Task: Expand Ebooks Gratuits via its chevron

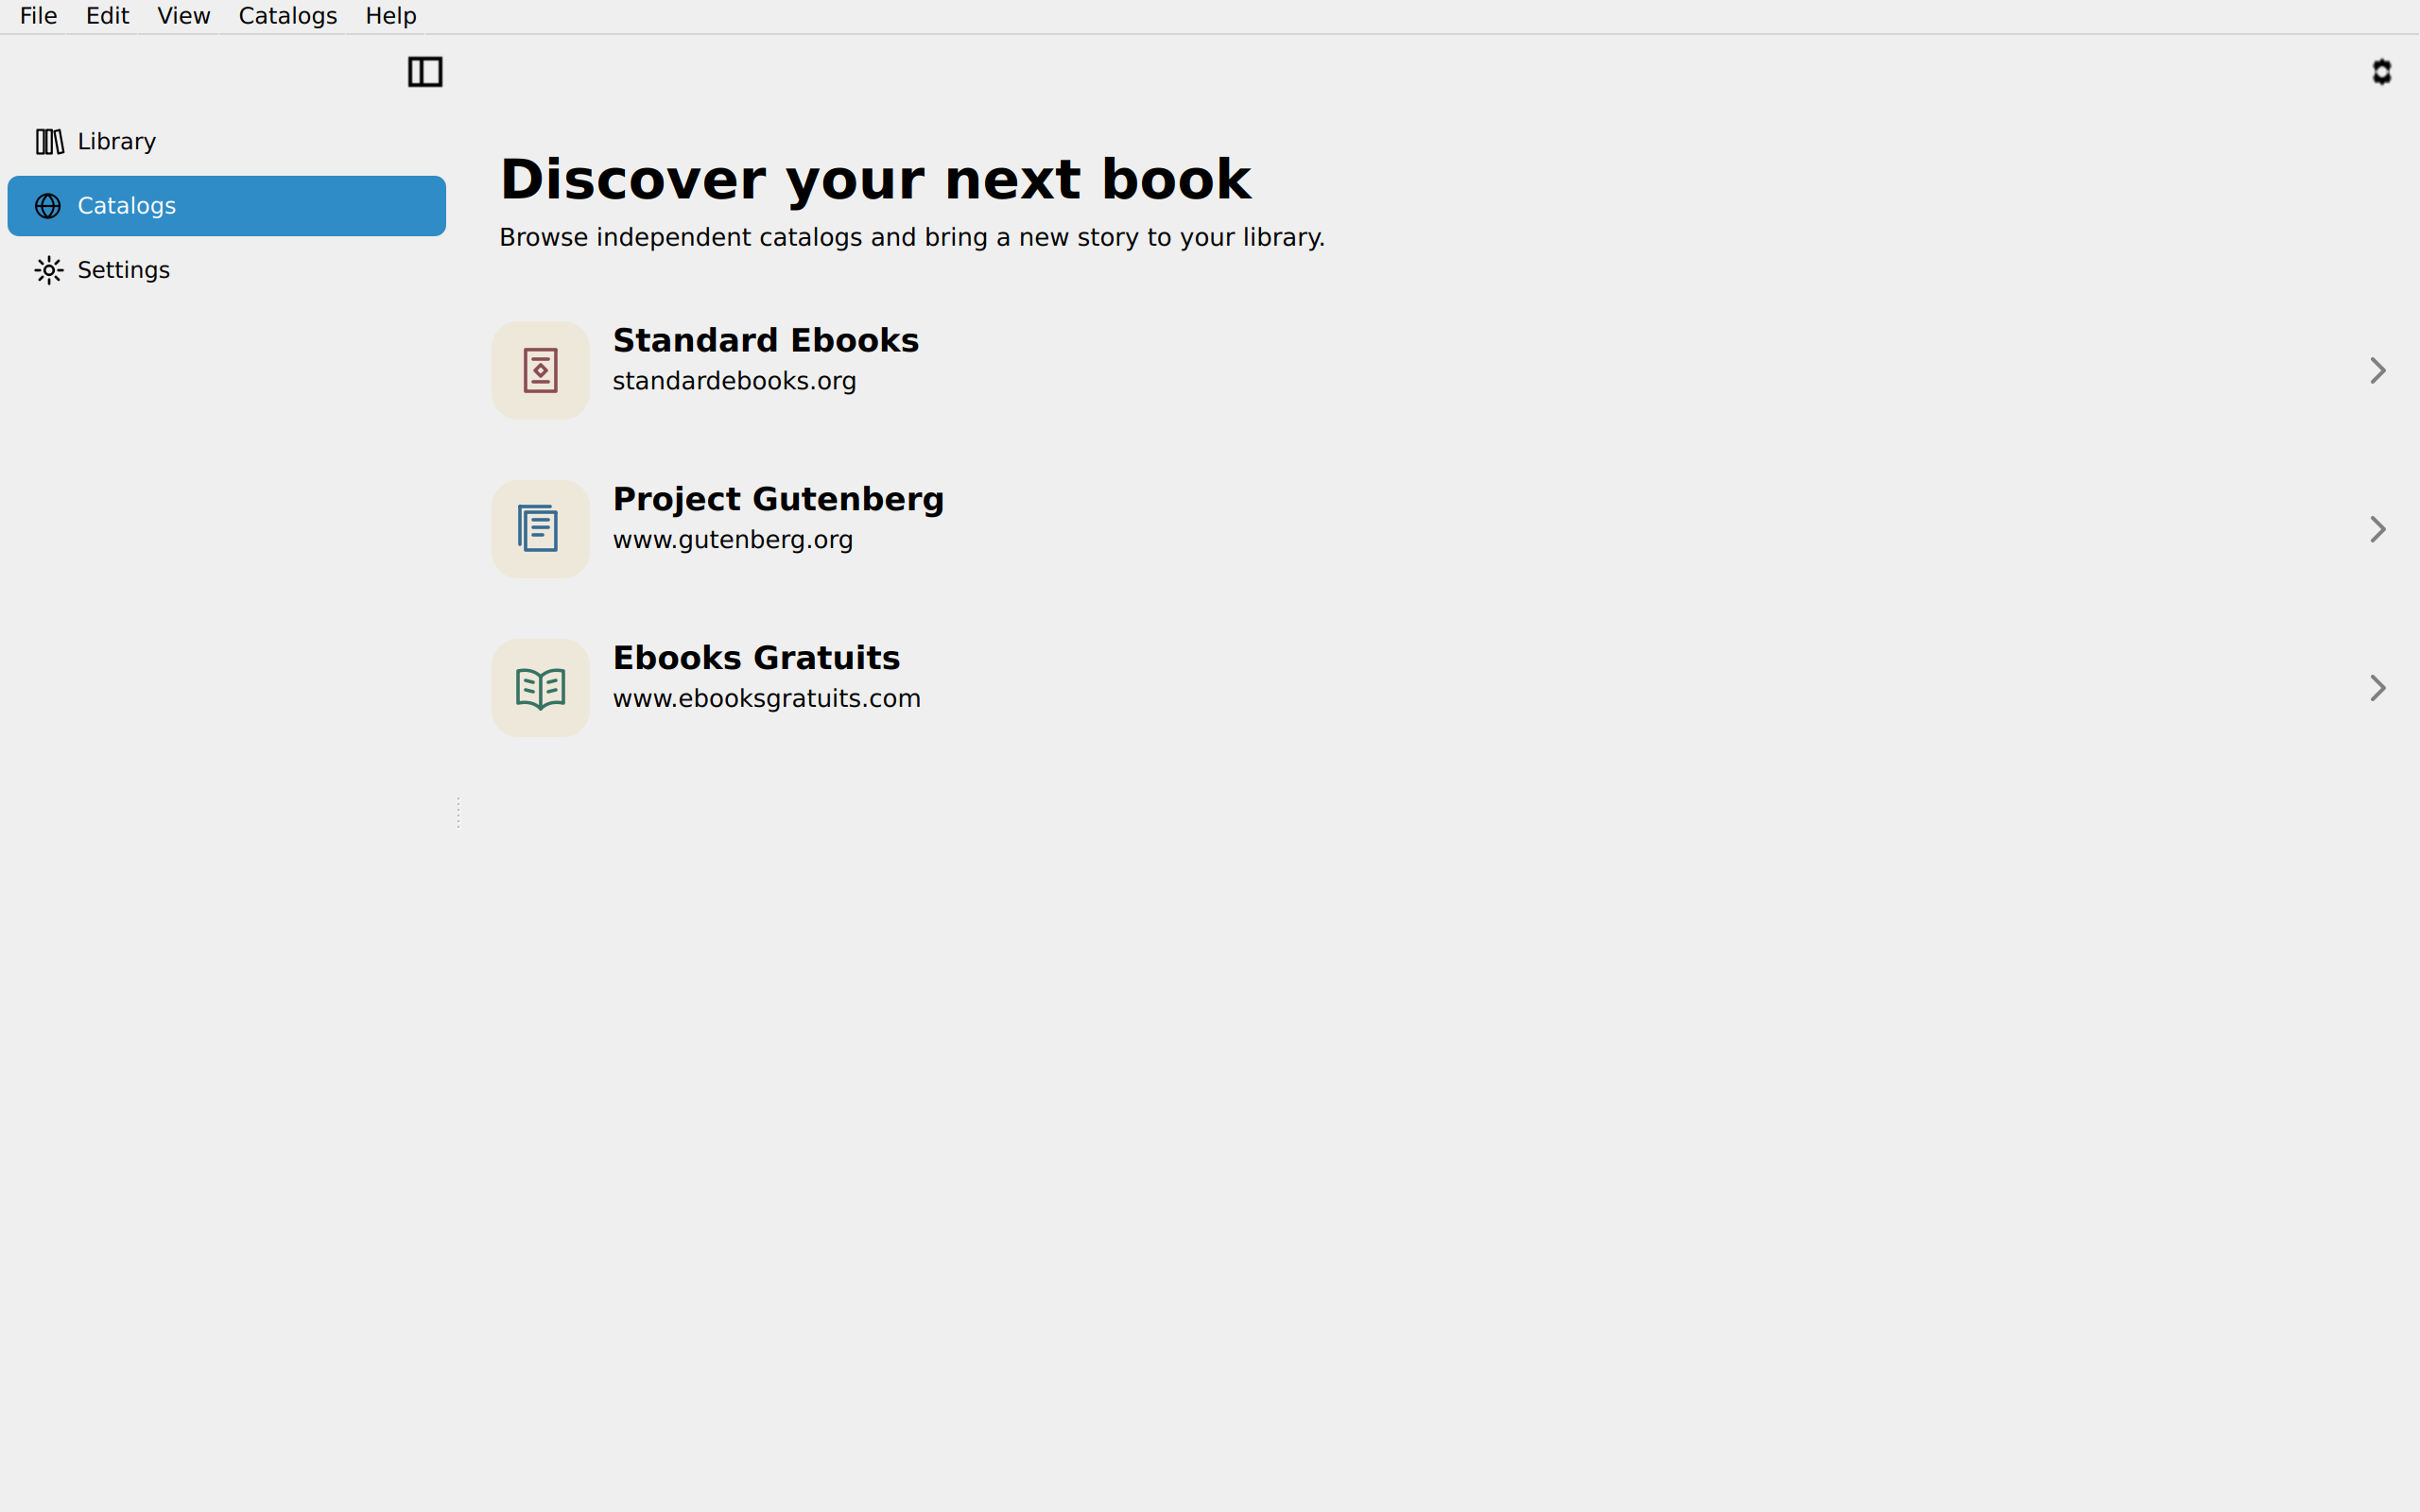Action: coord(2378,688)
